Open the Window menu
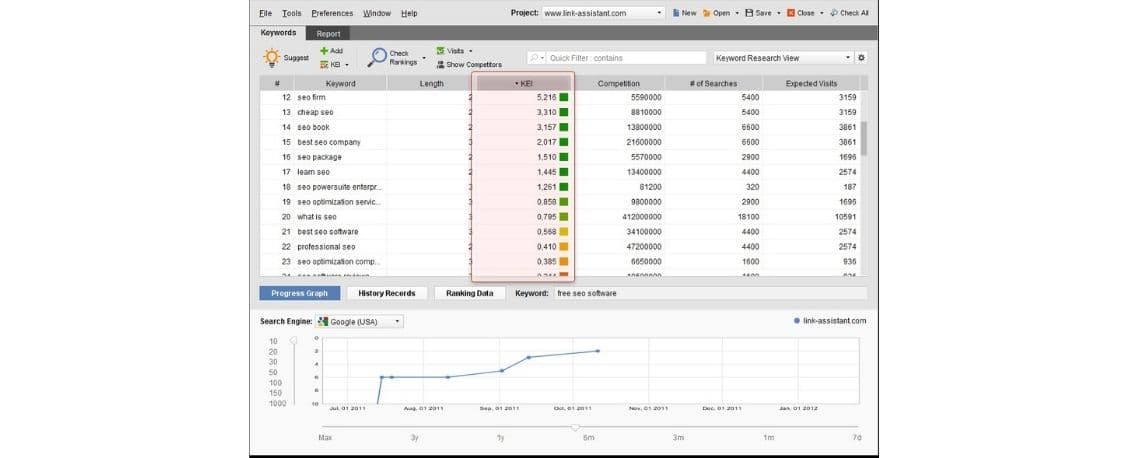Image resolution: width=1128 pixels, height=458 pixels. (x=377, y=13)
